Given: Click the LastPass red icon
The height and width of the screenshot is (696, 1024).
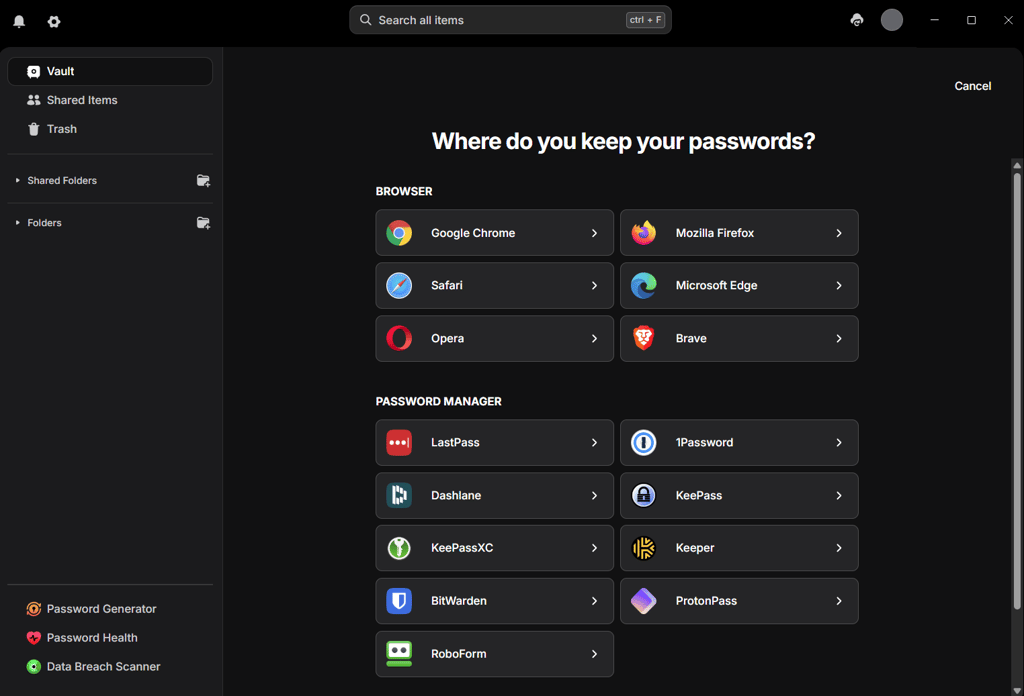Looking at the screenshot, I should pos(399,443).
